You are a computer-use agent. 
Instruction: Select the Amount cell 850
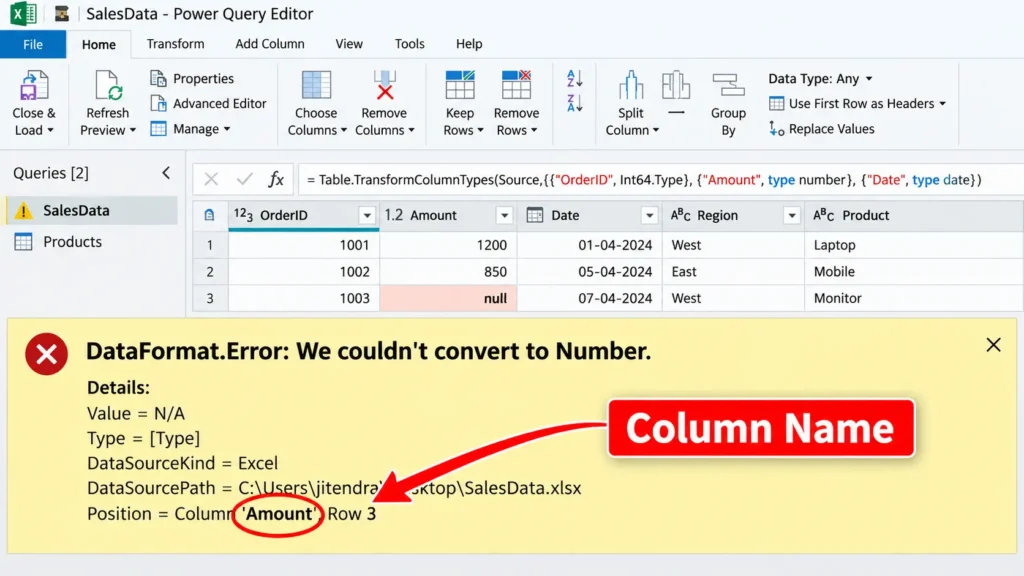(x=448, y=272)
